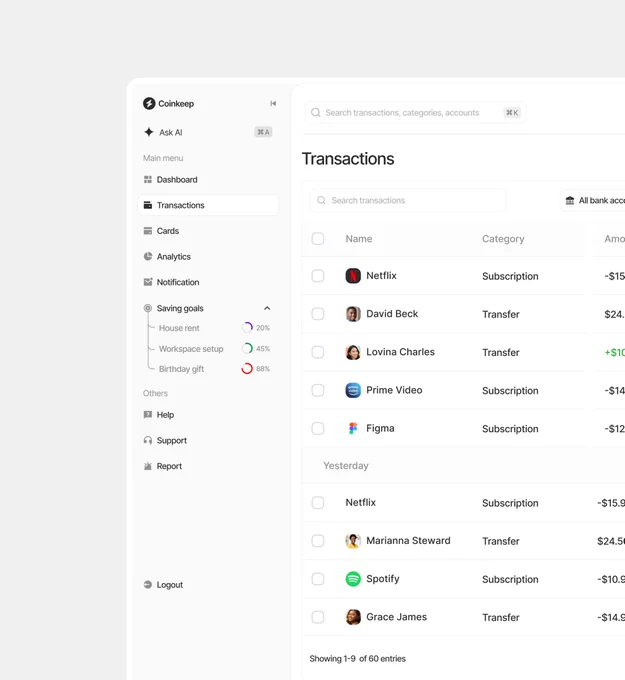This screenshot has height=680, width=625.
Task: Check the Grace James row checkbox
Action: (318, 617)
